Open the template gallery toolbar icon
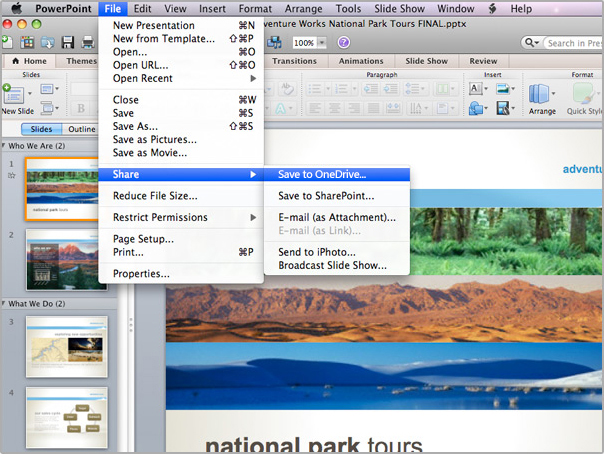 click(27, 42)
